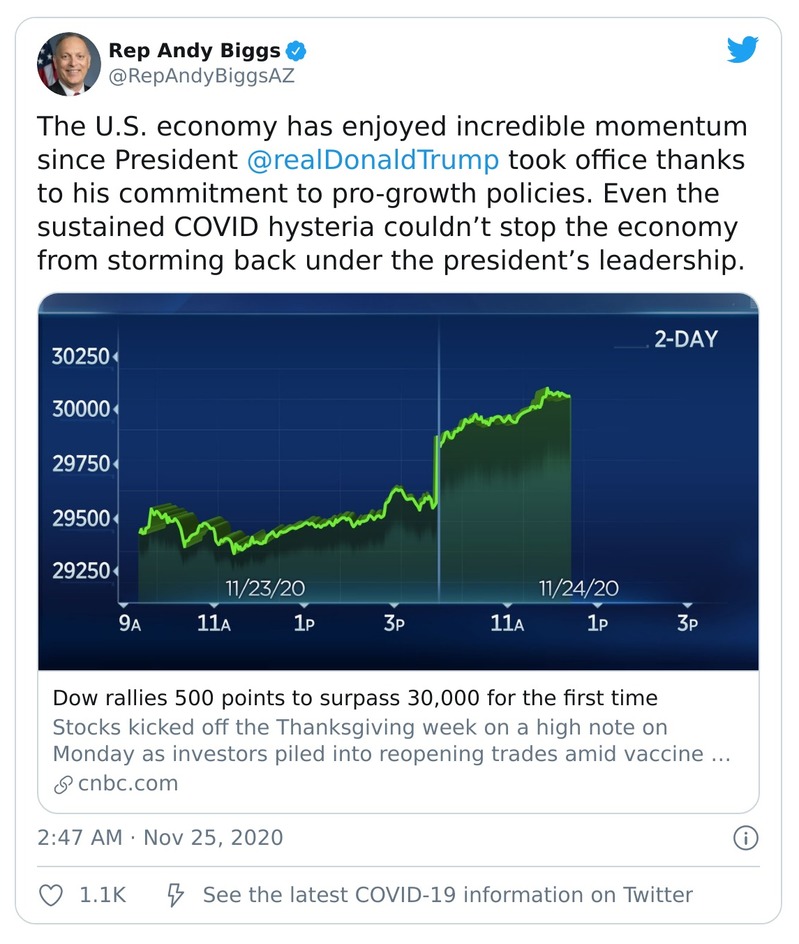Open "See the latest COVID-19 information" link

tap(447, 895)
